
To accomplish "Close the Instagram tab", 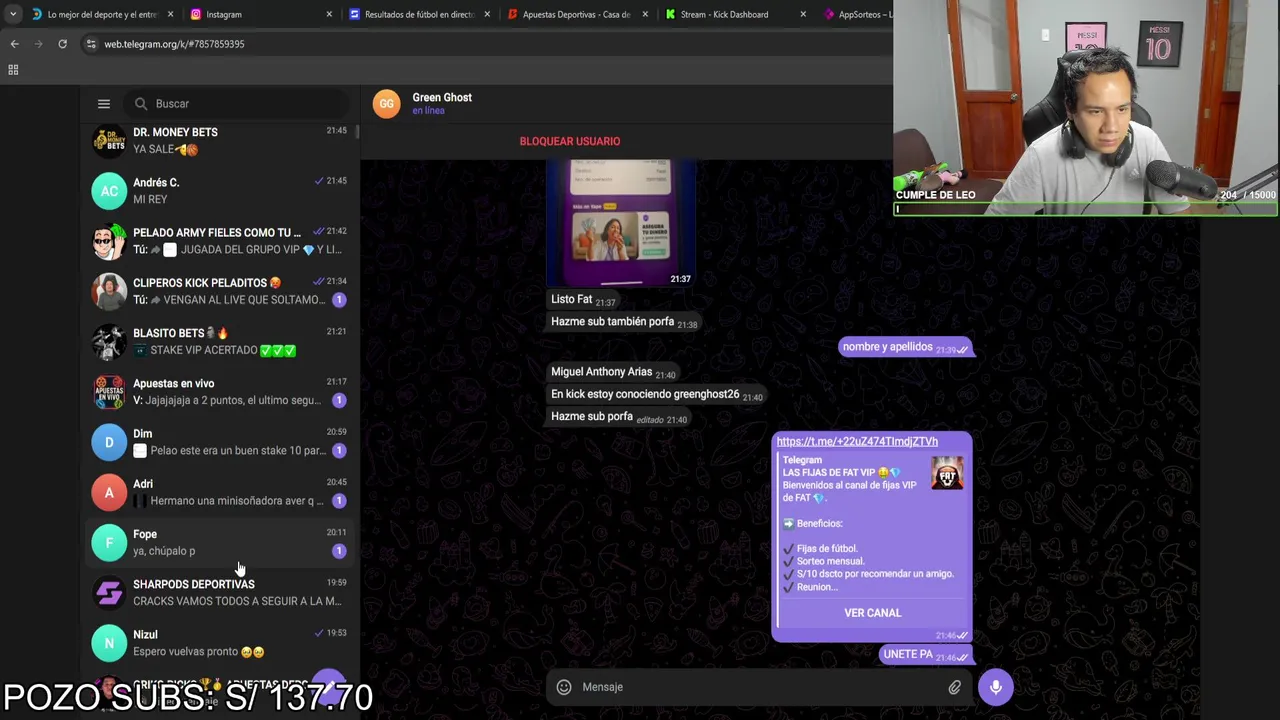I will tap(329, 14).
